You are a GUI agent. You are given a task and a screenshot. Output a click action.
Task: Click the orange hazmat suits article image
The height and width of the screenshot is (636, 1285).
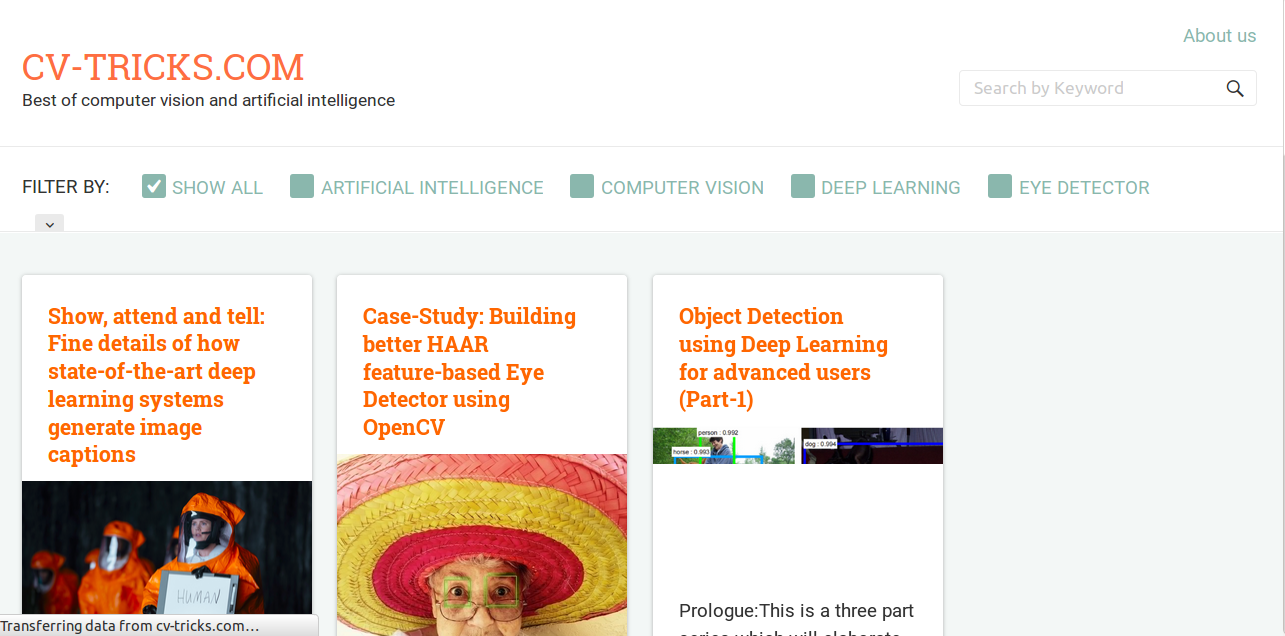[167, 558]
